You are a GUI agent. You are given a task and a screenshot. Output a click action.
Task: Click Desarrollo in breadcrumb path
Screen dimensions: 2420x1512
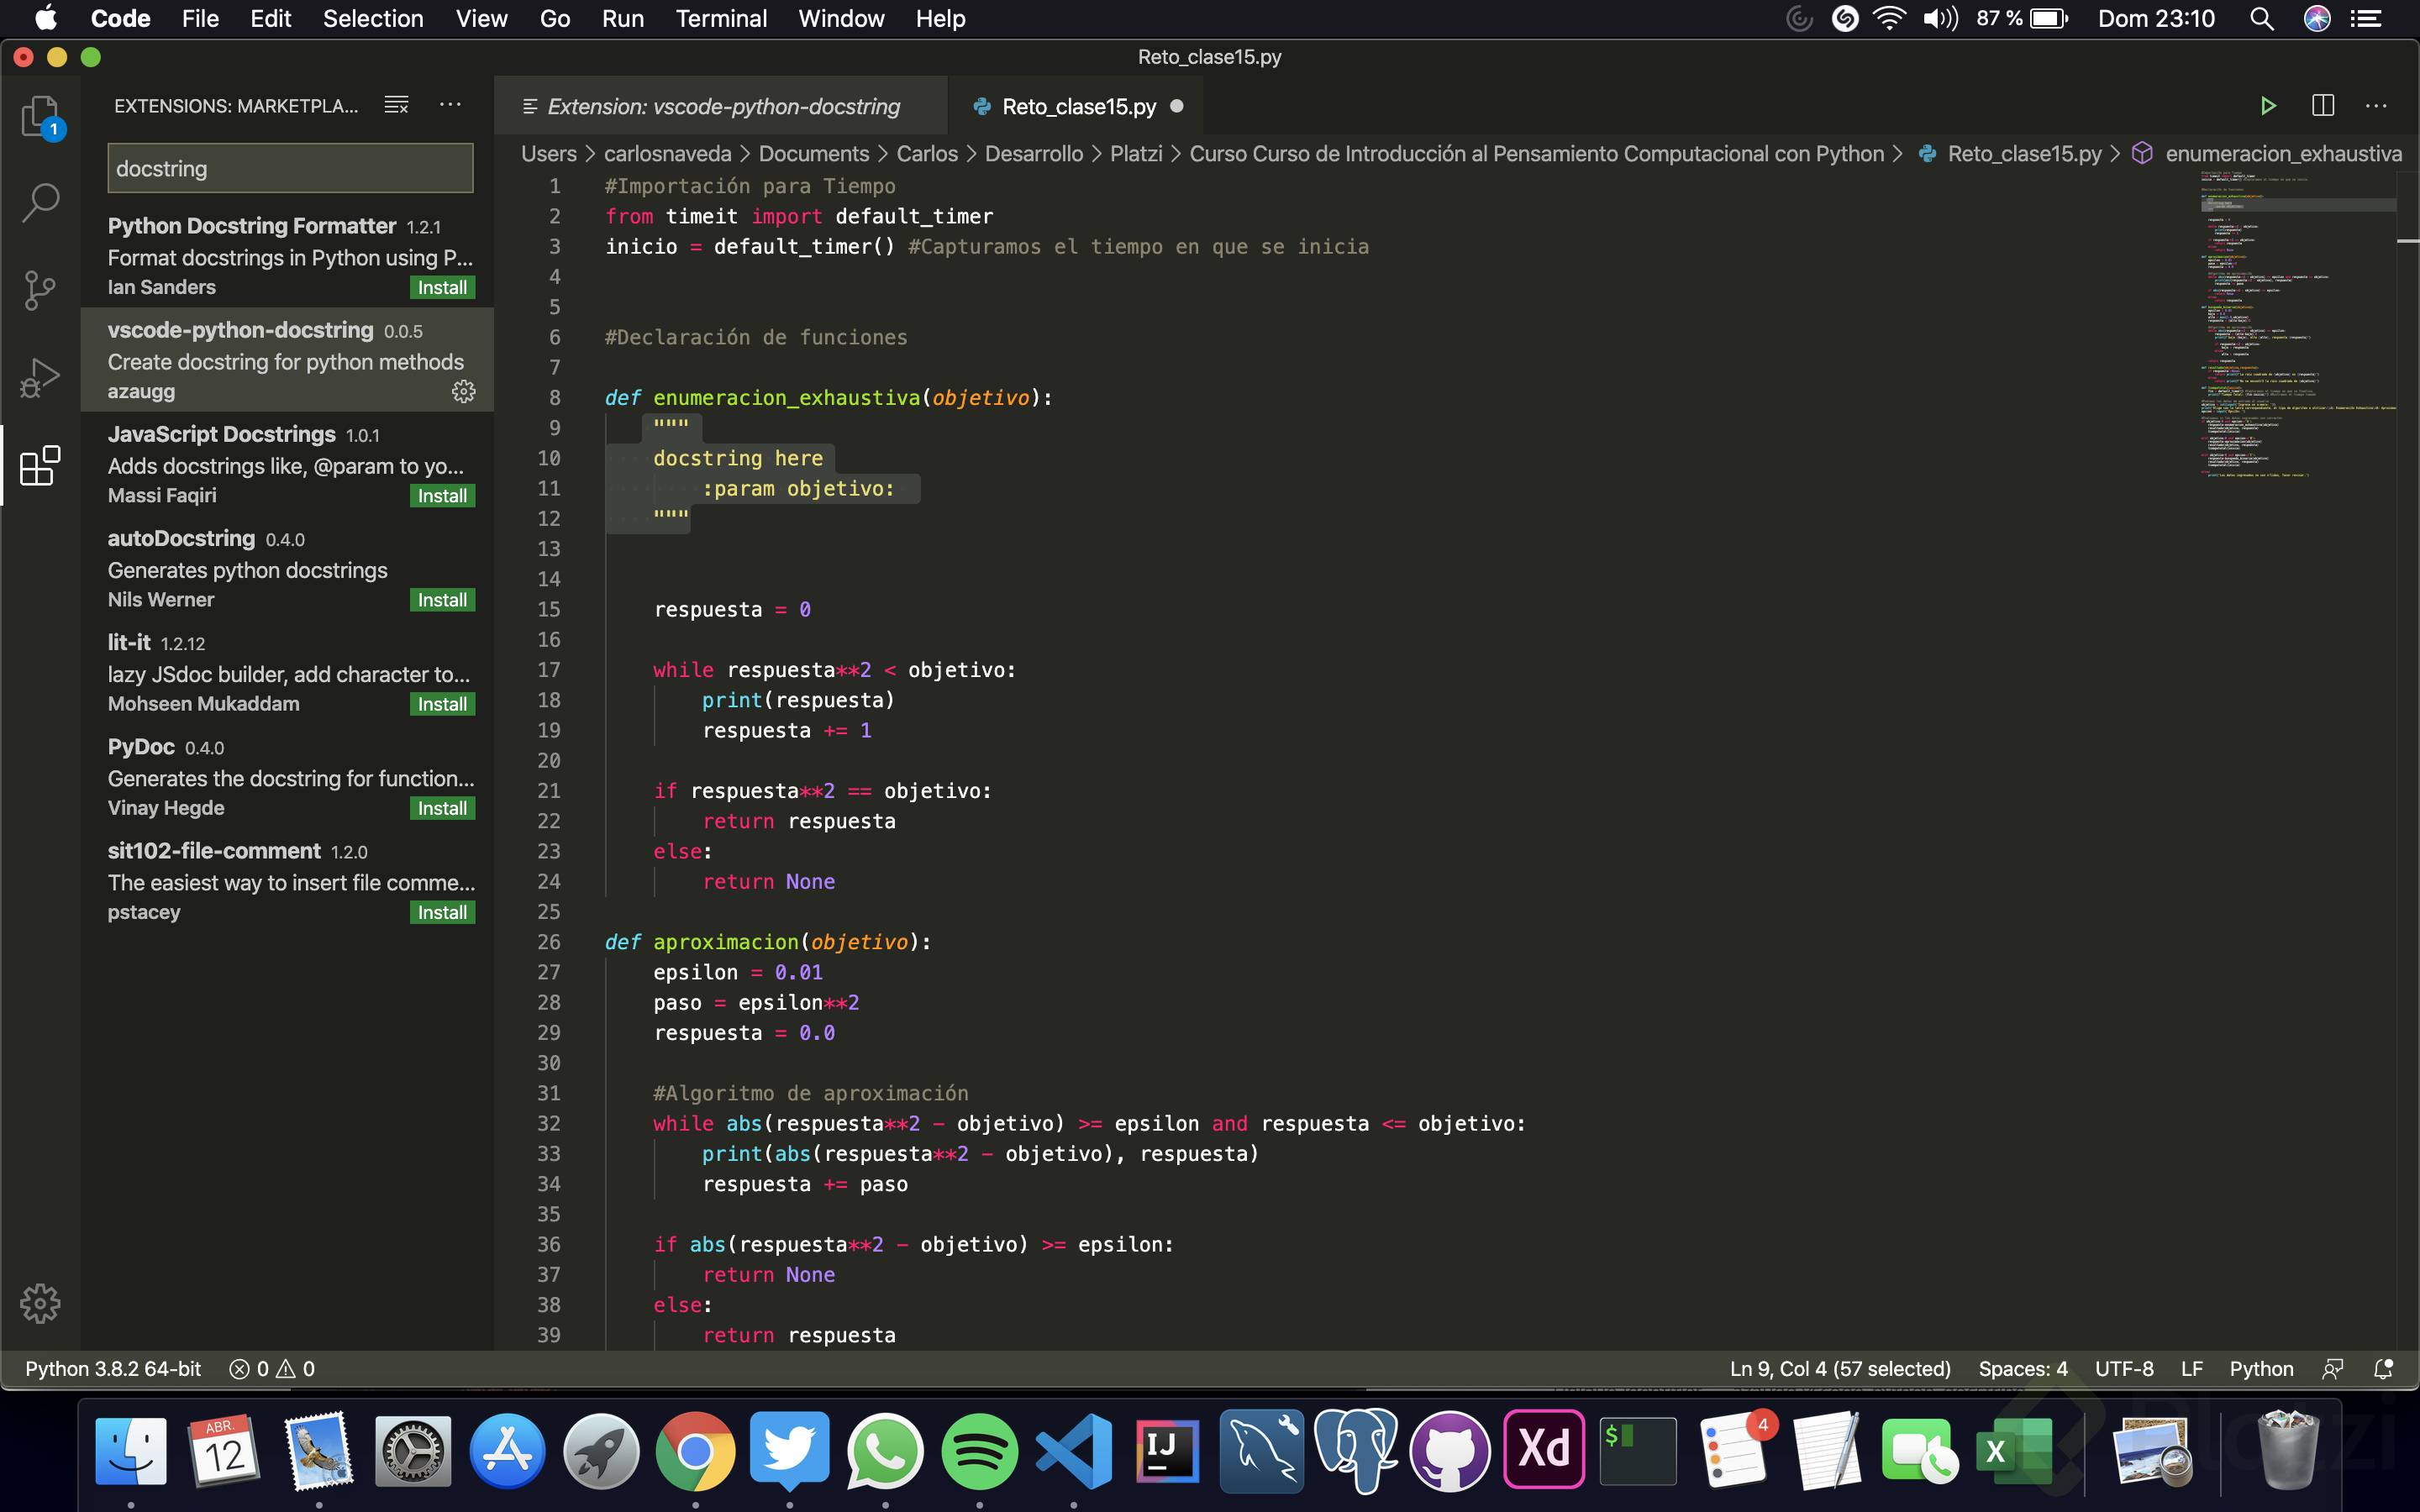[1033, 154]
